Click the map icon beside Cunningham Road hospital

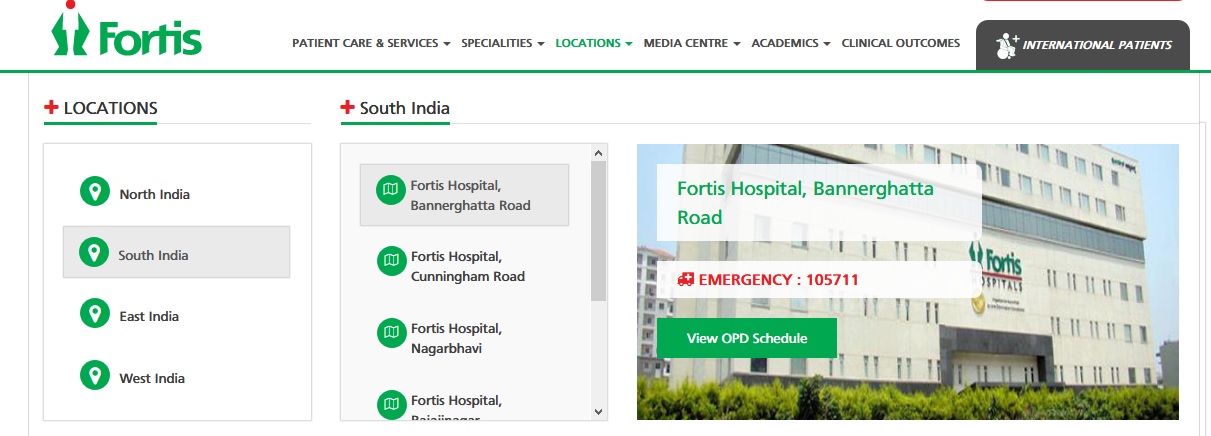click(x=391, y=261)
